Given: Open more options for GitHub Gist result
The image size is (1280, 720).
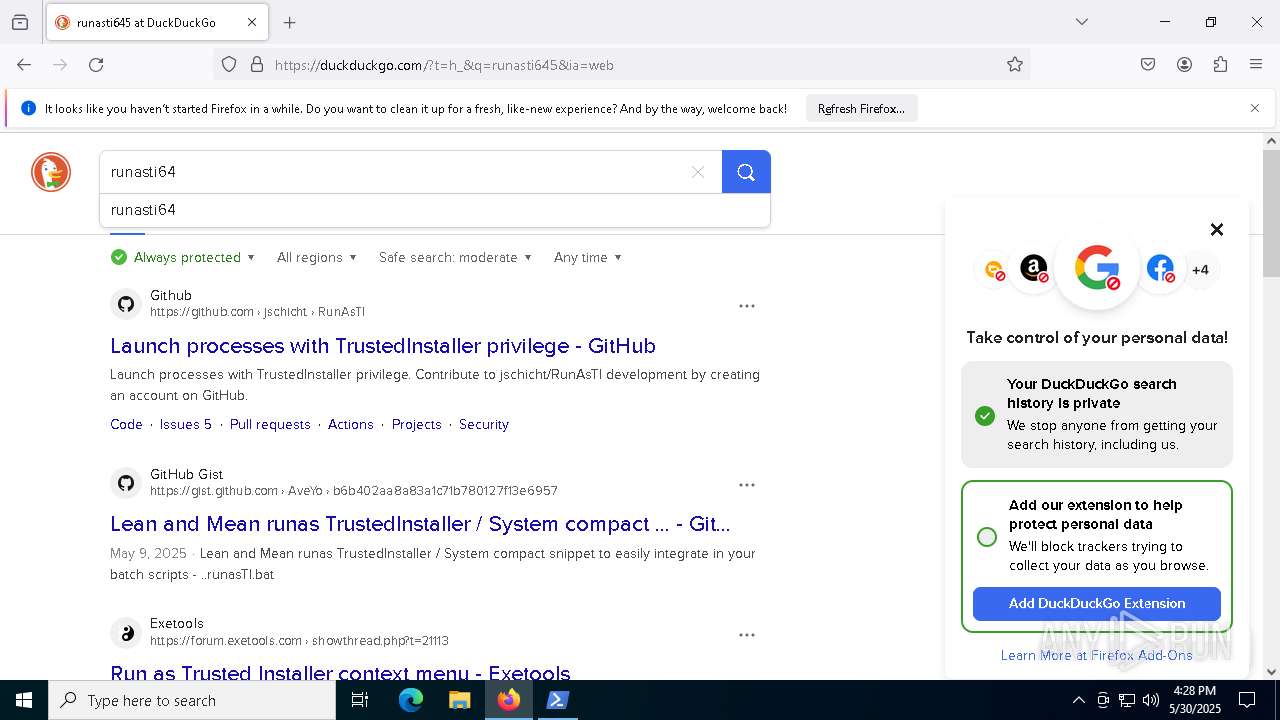Looking at the screenshot, I should click(747, 485).
